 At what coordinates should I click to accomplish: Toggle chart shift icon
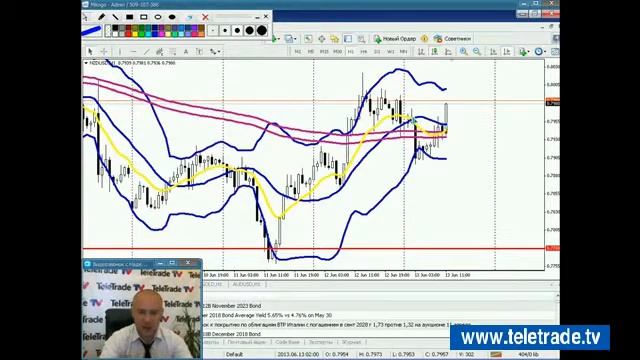[507, 51]
